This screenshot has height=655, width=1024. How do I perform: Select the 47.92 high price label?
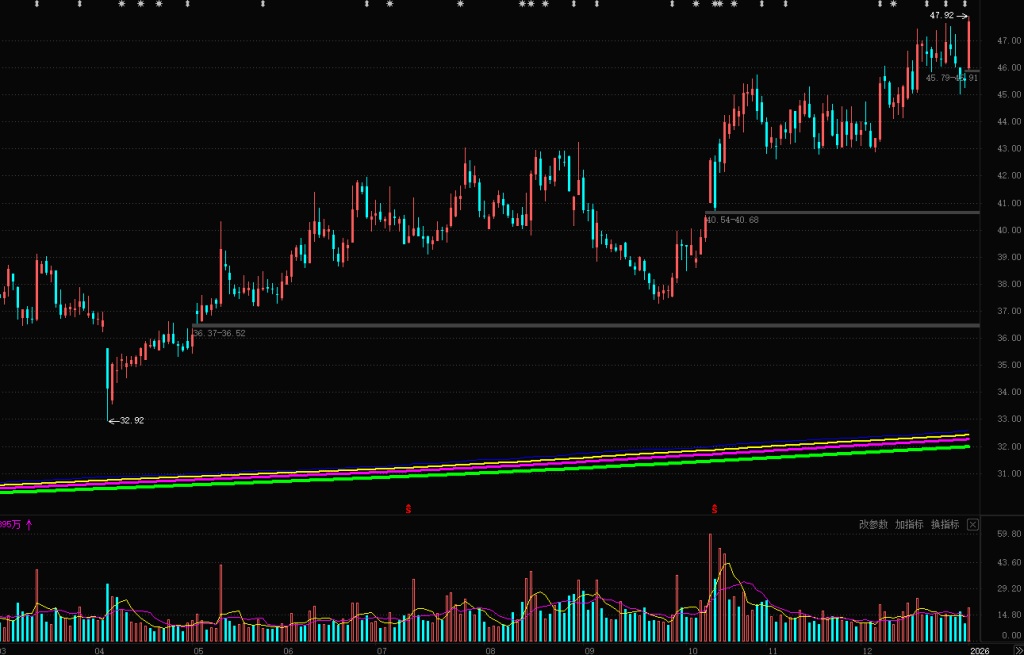(941, 16)
